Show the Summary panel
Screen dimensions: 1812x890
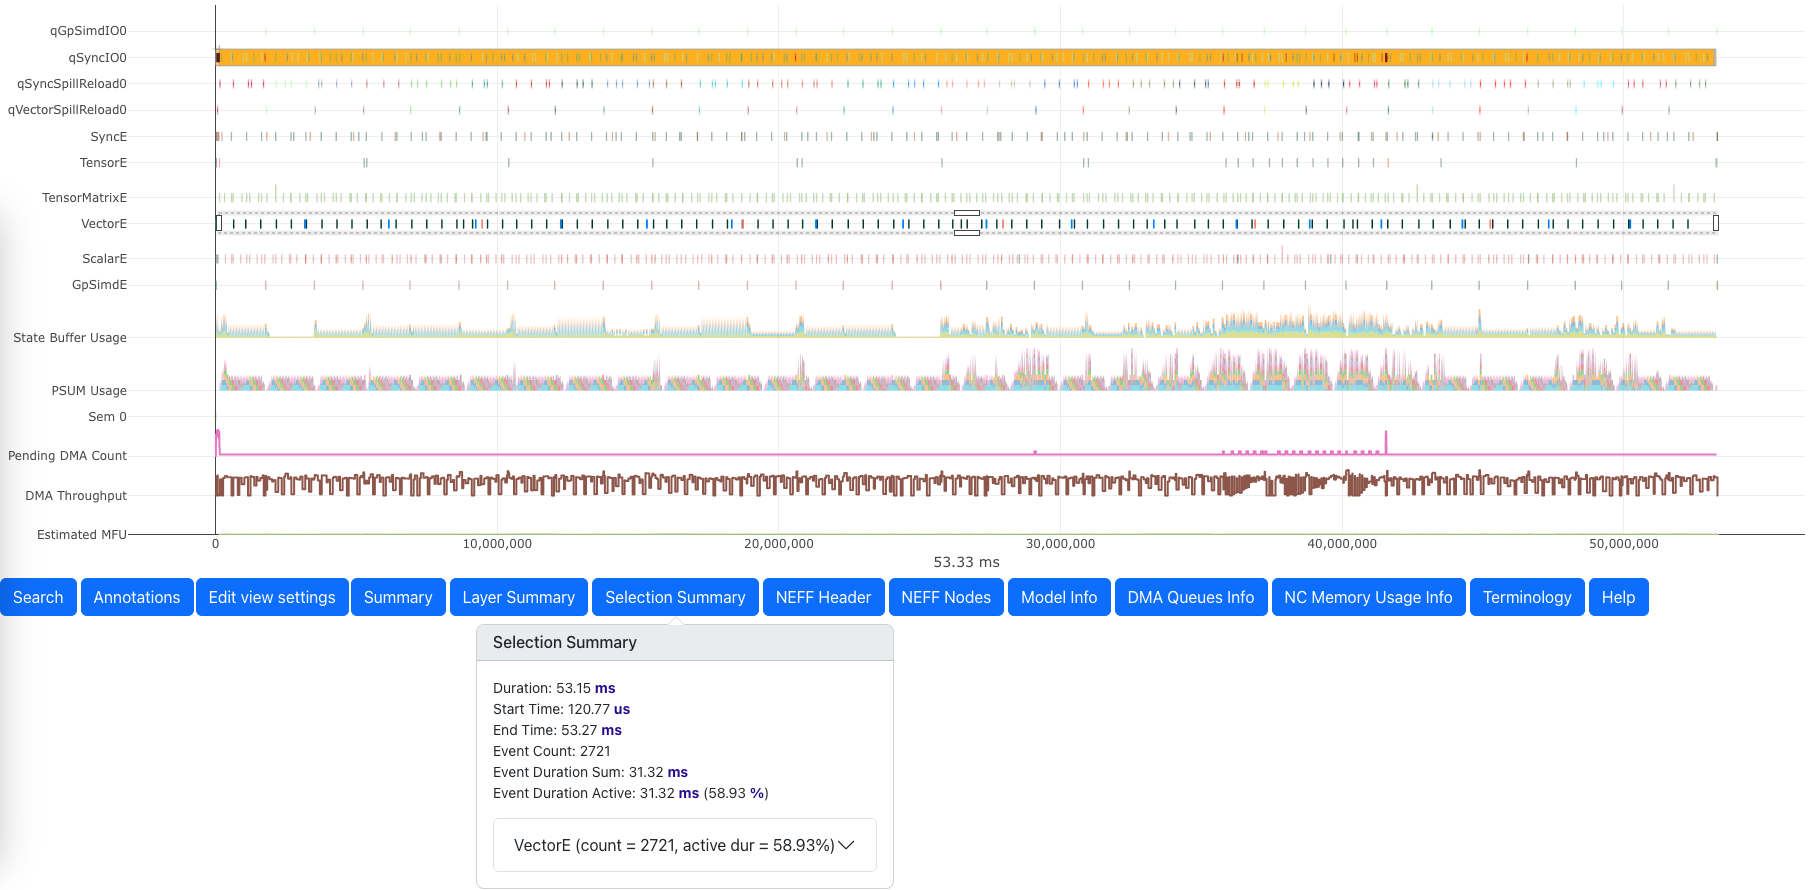[x=397, y=597]
